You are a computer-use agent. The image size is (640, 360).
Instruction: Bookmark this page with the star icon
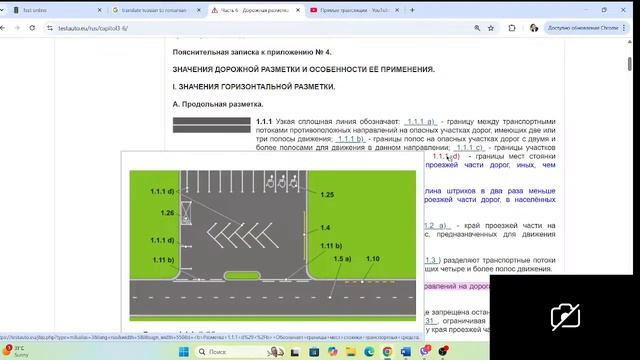(491, 28)
